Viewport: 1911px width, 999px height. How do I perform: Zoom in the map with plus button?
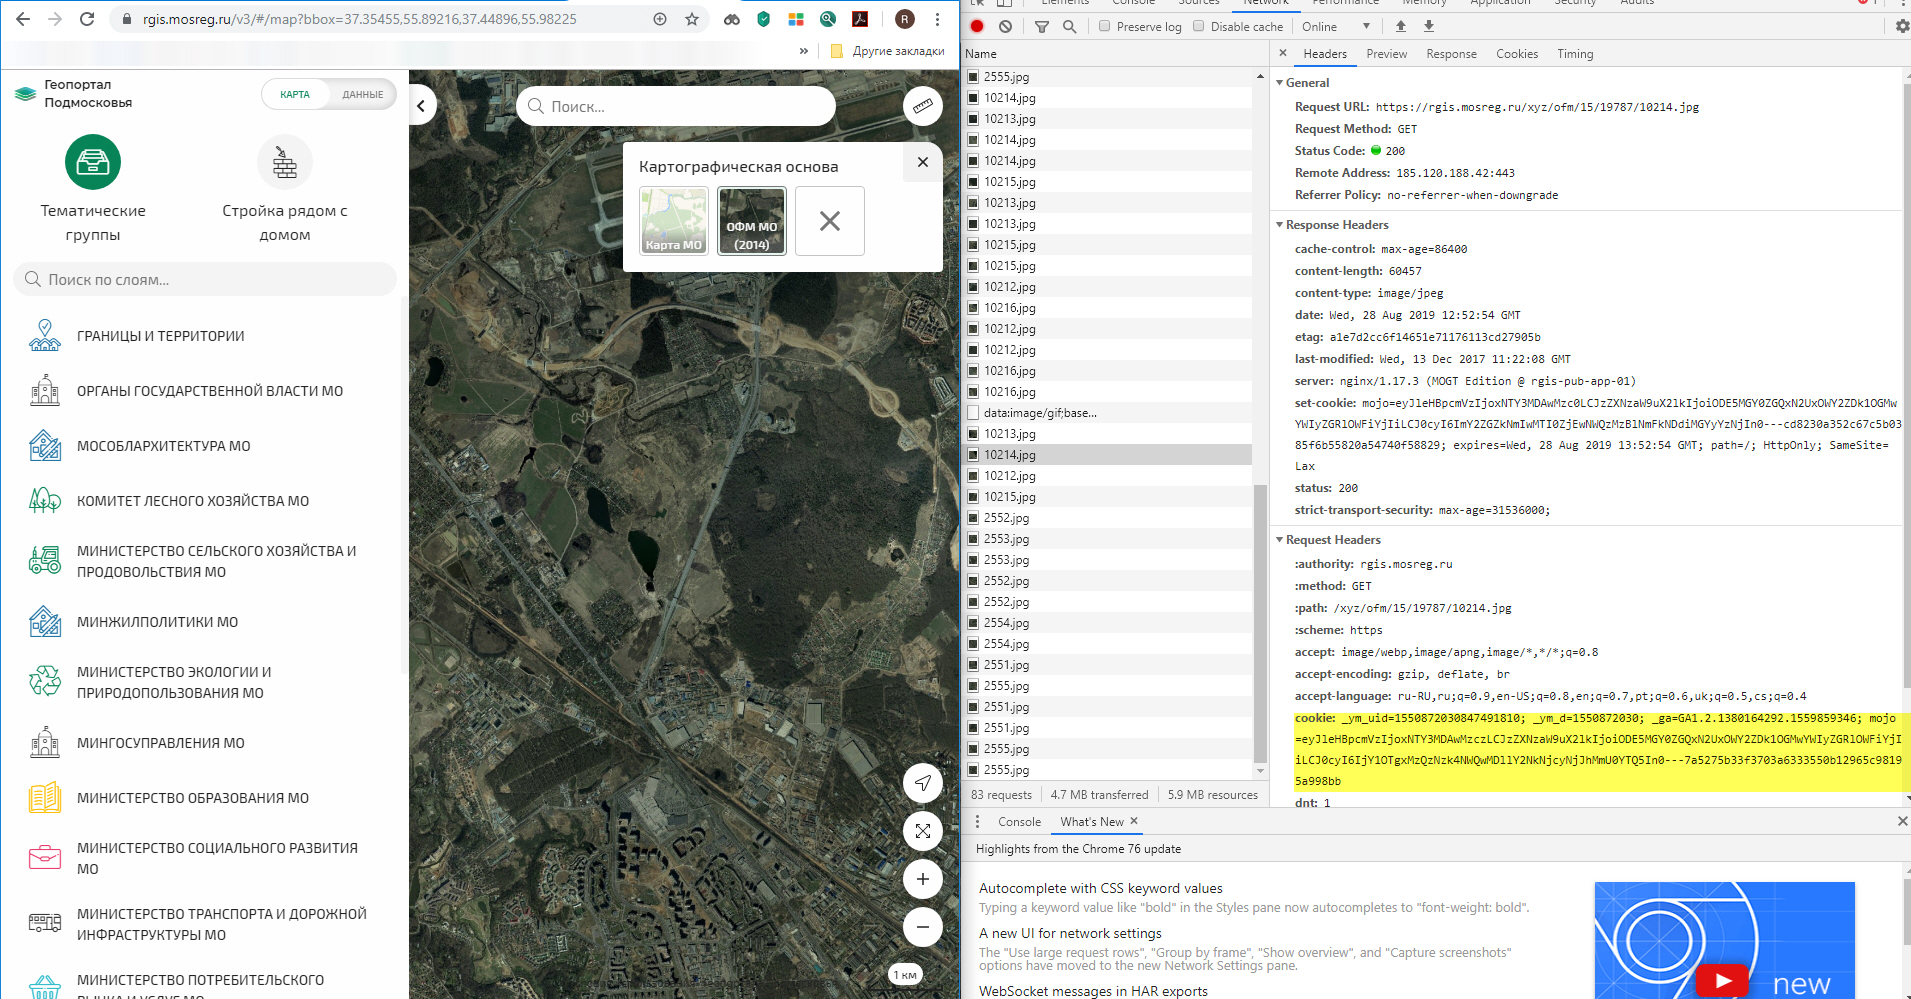click(x=922, y=879)
